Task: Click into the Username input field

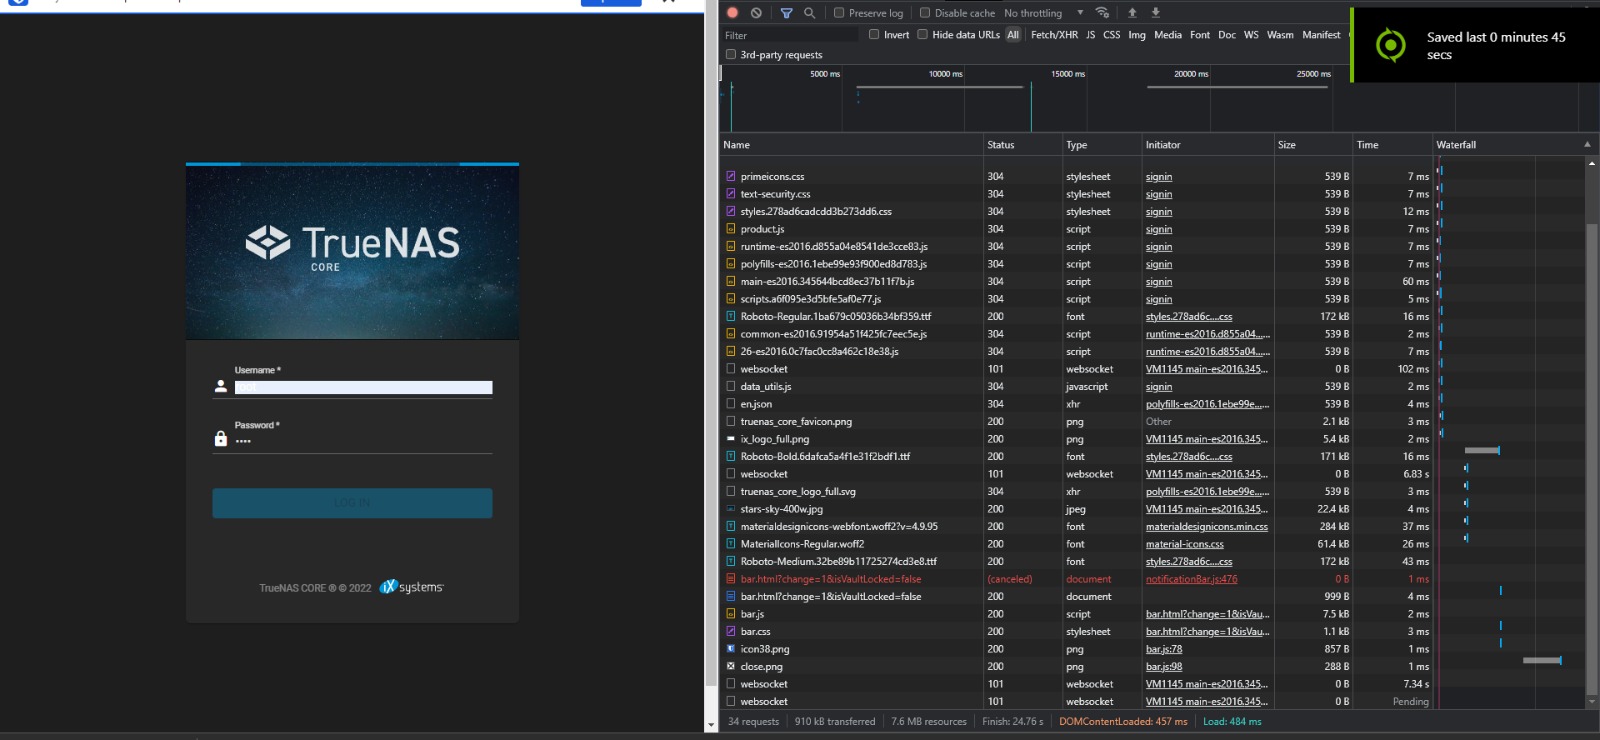Action: [363, 387]
